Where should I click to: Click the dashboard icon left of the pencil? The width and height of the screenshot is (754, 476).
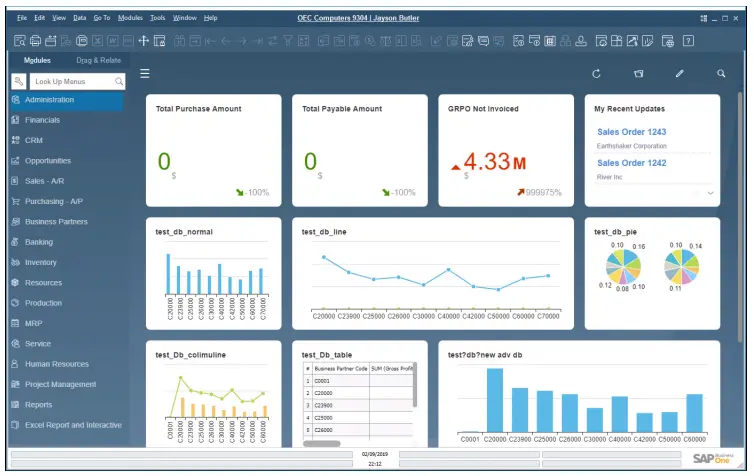coord(638,74)
